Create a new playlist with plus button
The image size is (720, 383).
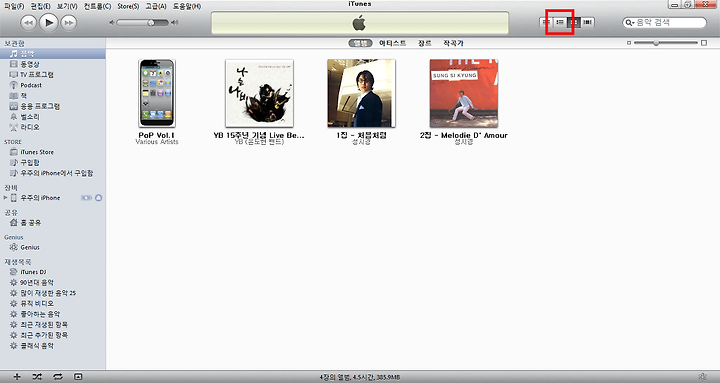pos(17,377)
